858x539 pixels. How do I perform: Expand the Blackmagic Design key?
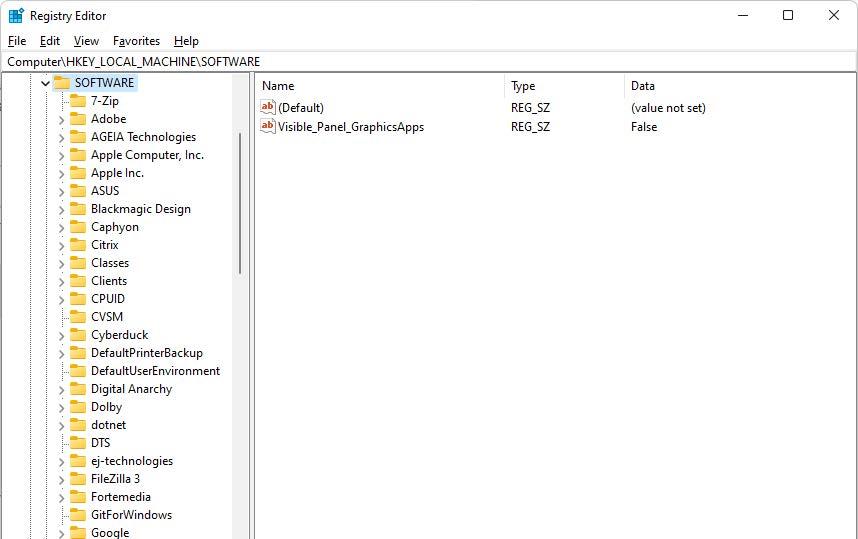(61, 210)
